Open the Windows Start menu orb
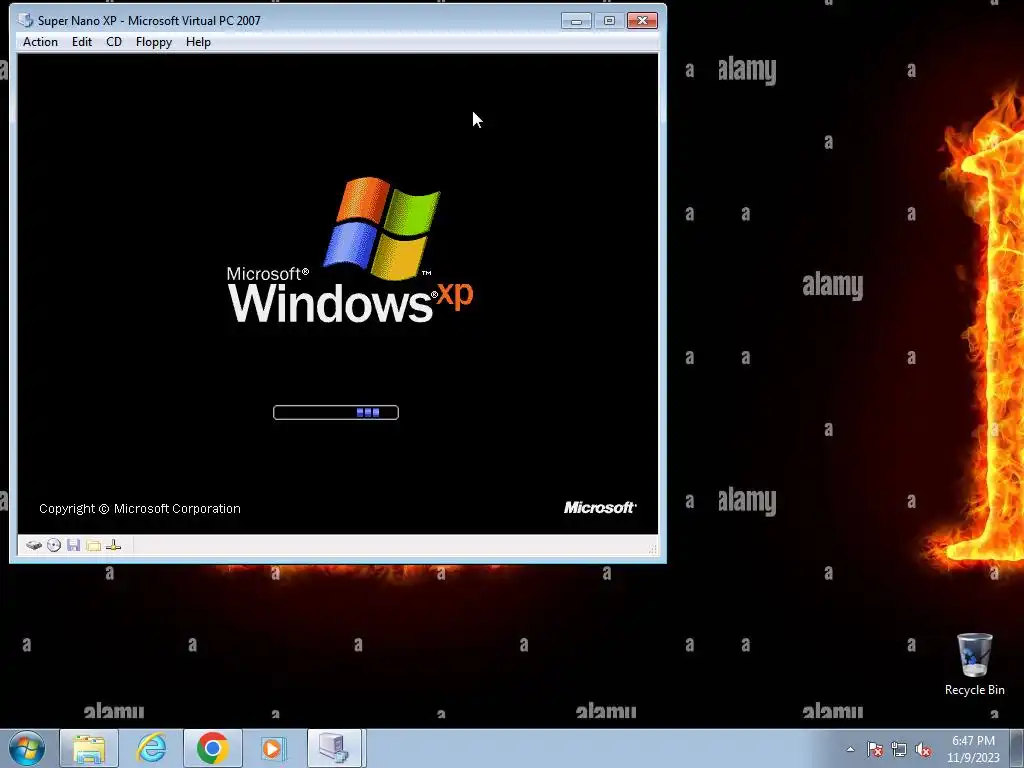 coord(27,748)
